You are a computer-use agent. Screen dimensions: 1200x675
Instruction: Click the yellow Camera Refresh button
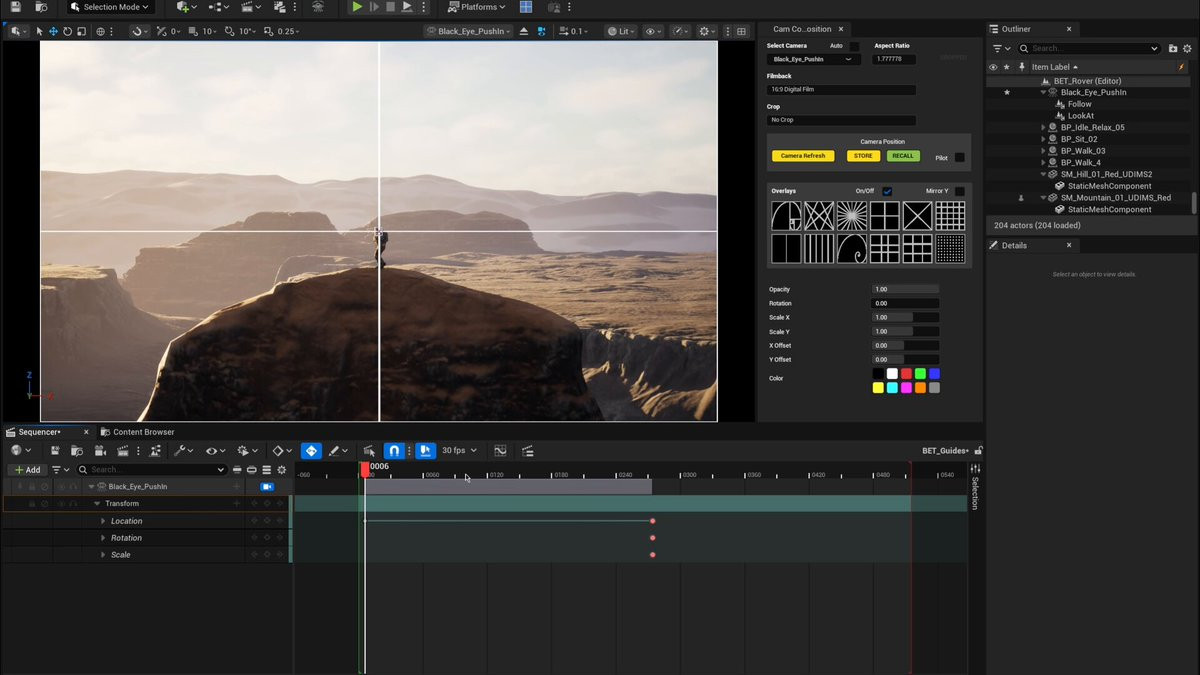[803, 156]
